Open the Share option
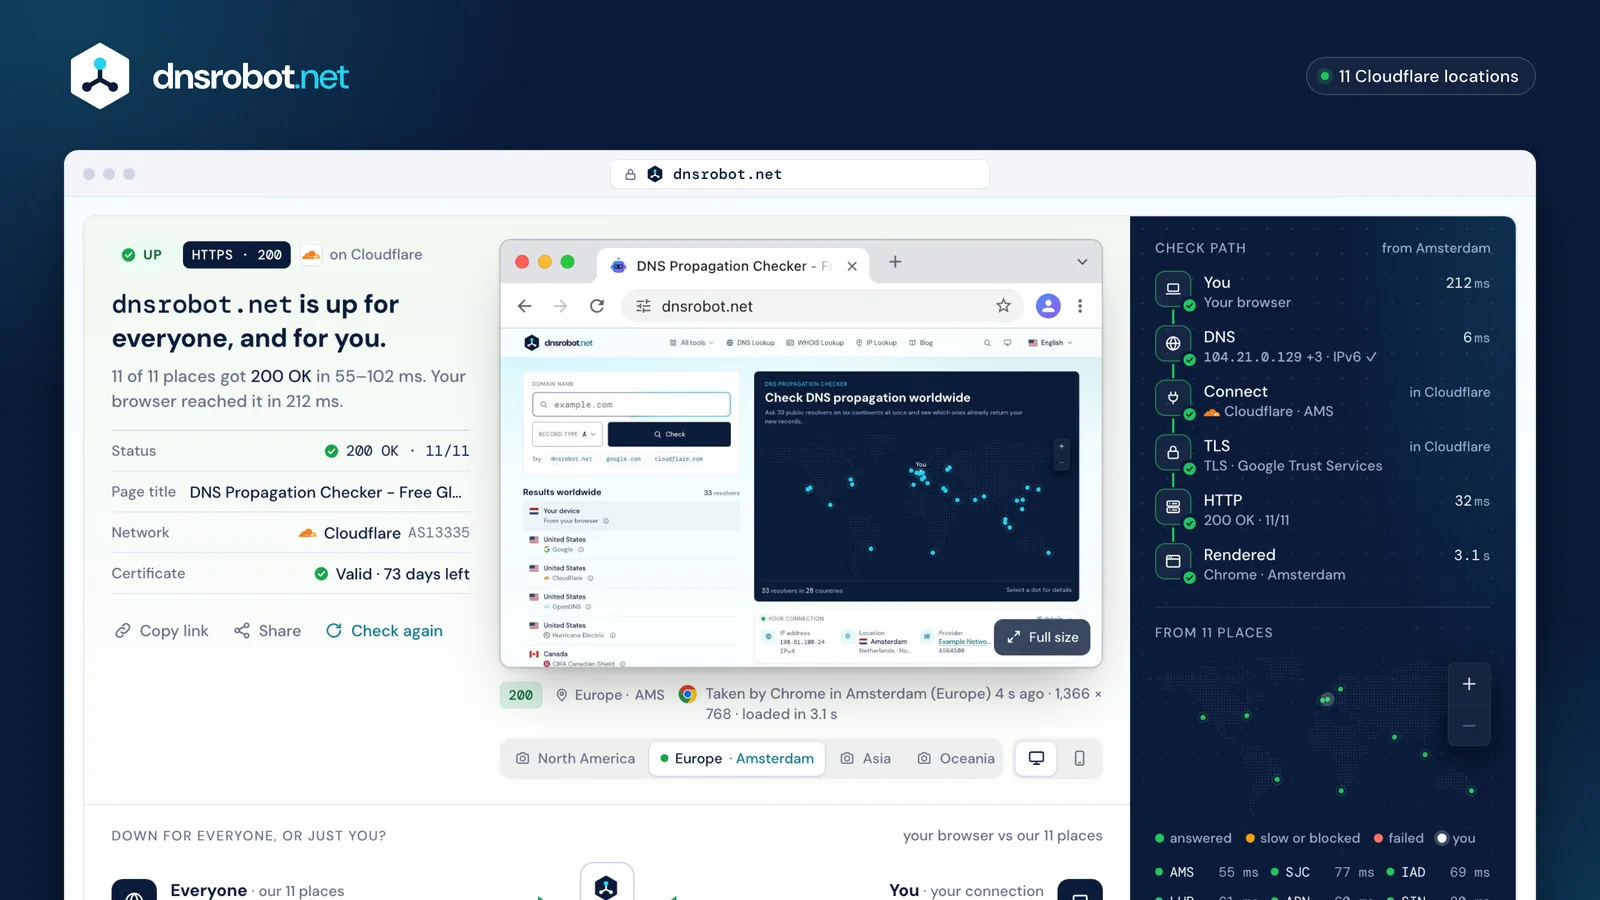Image resolution: width=1600 pixels, height=900 pixels. click(x=268, y=631)
